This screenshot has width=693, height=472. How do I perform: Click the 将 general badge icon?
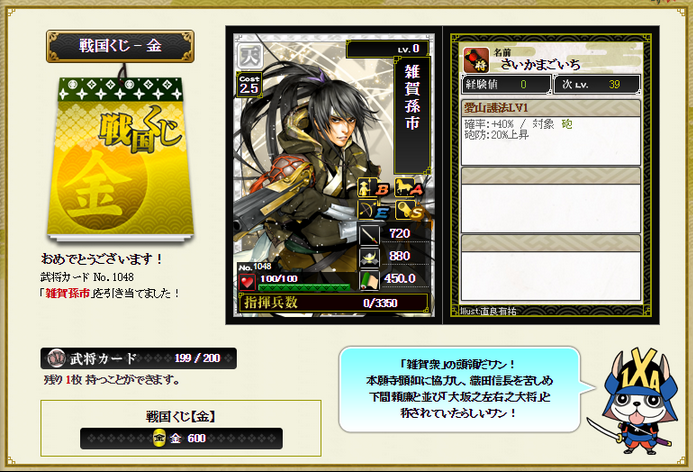(476, 60)
